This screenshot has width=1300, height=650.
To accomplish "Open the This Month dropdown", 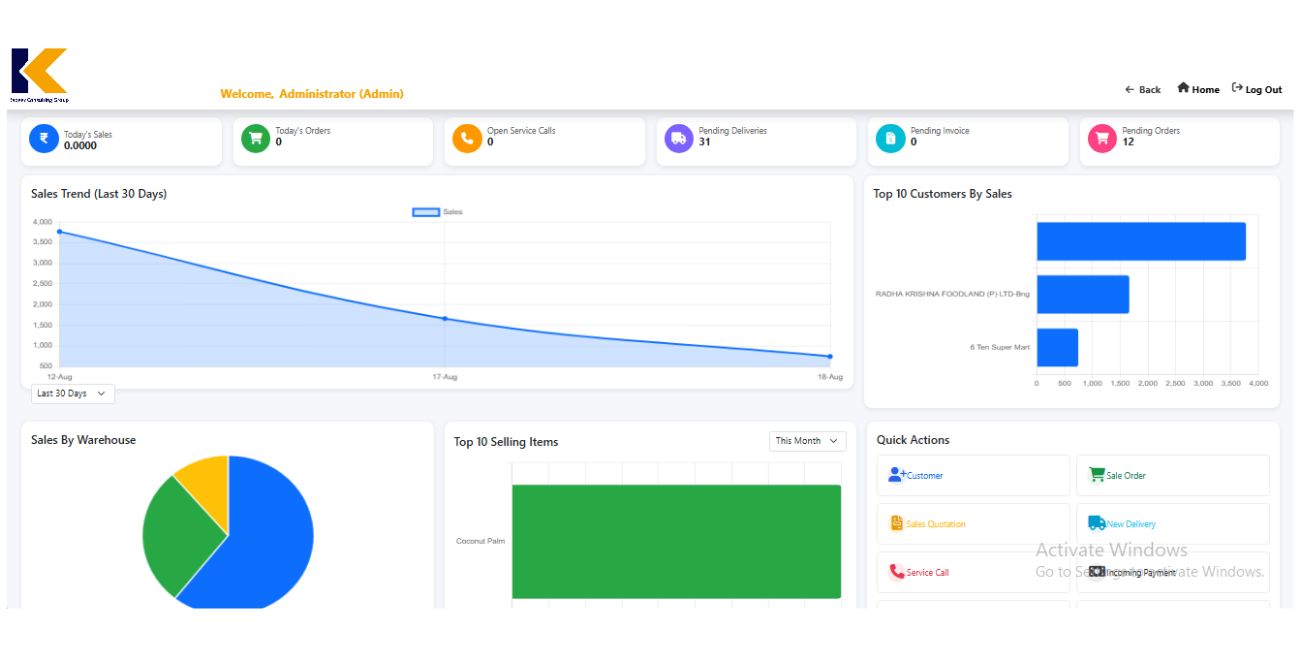I will click(807, 441).
